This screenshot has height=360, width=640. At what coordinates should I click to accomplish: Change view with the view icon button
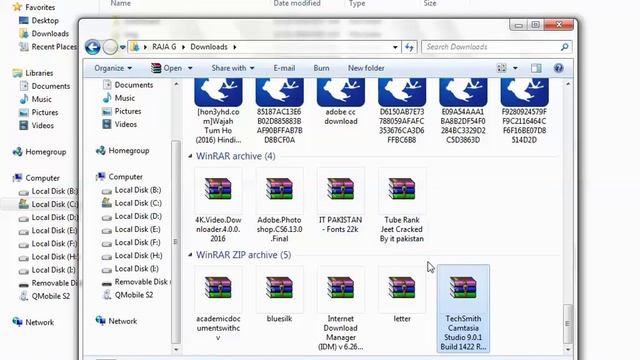click(x=501, y=68)
